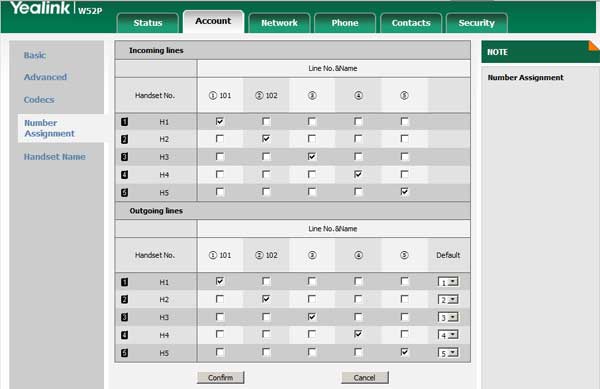Screen dimensions: 600x389
Task: Uncheck incoming line 5 for H5
Action: click(x=404, y=191)
